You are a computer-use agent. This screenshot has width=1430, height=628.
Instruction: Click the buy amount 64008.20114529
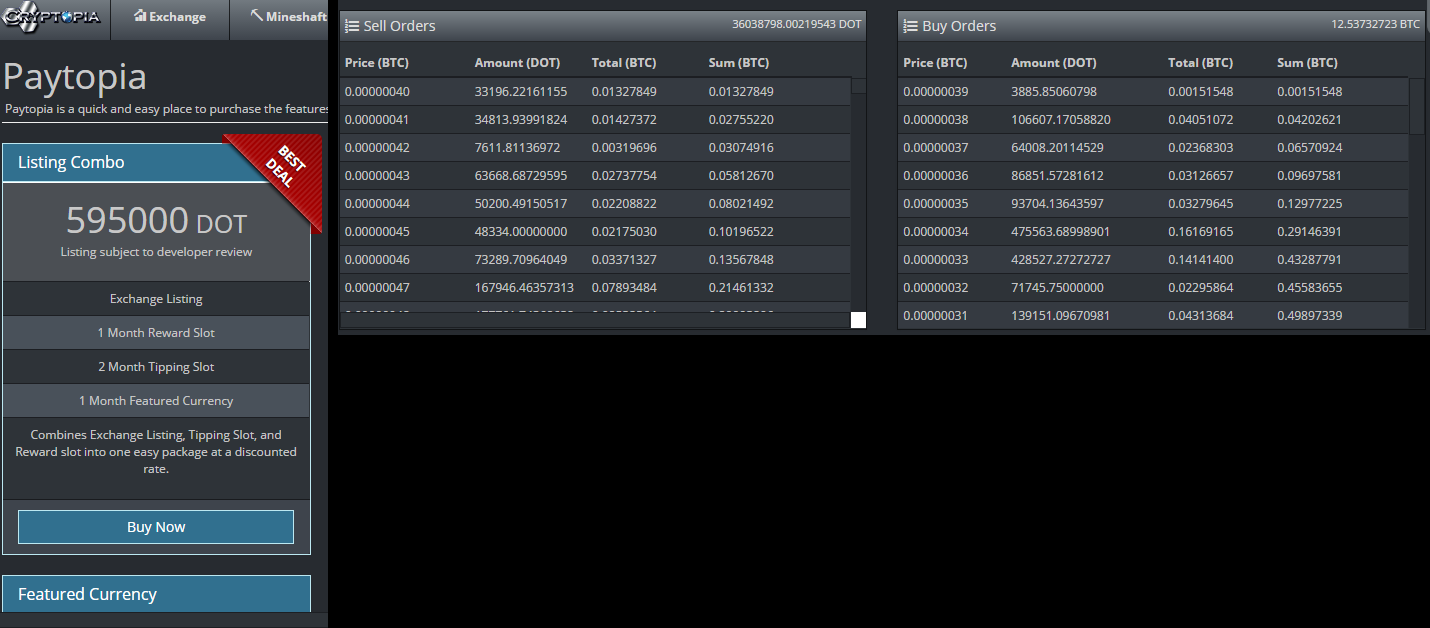point(1057,148)
